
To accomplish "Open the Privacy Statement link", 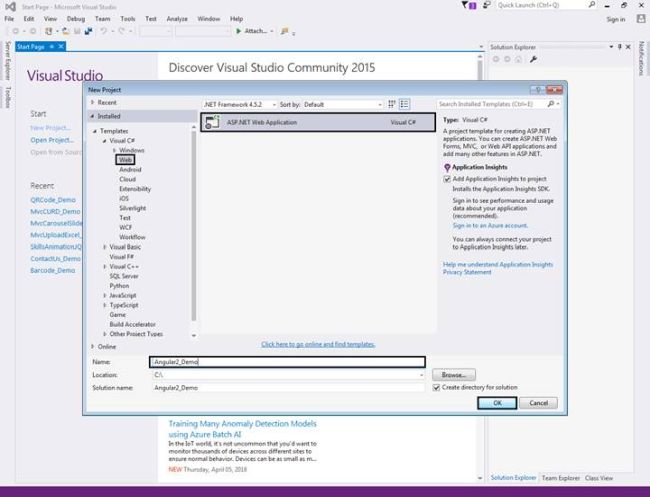I will [467, 272].
